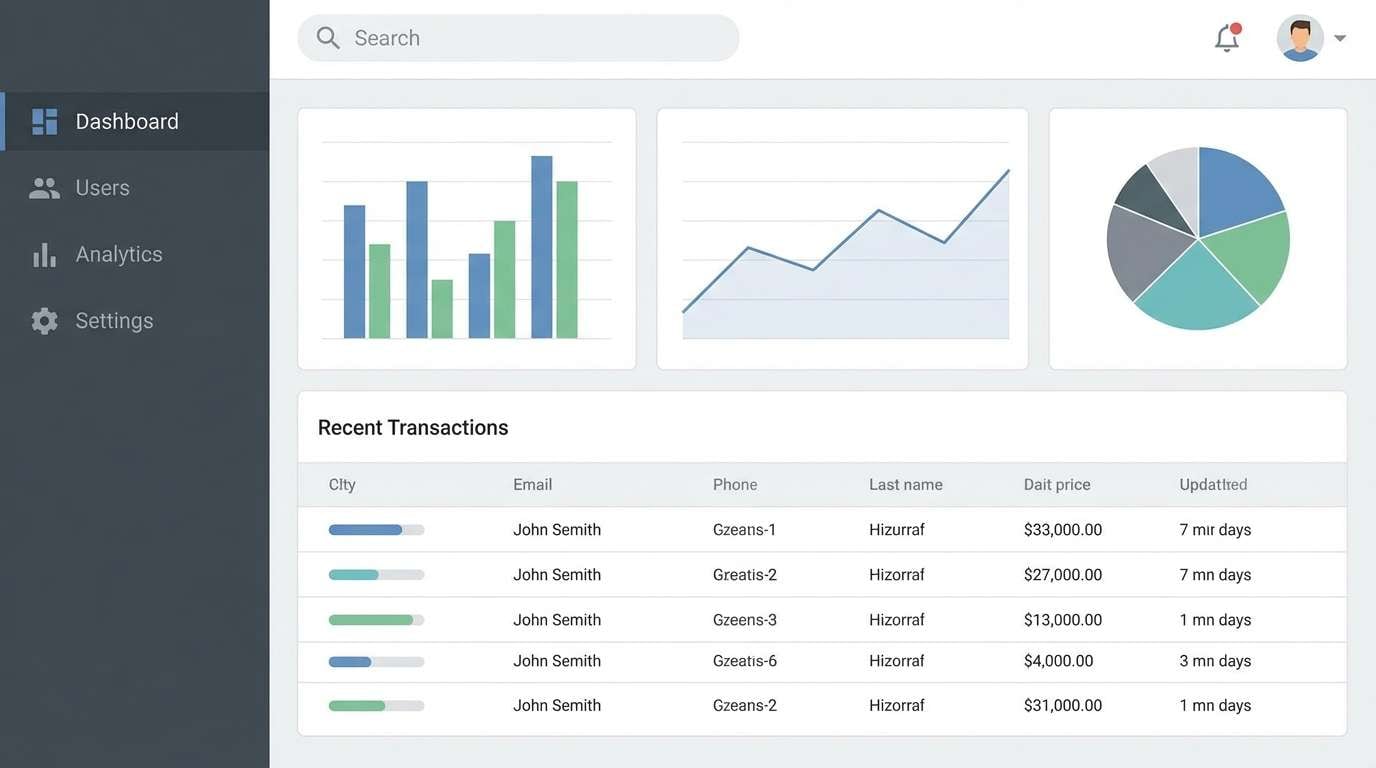The image size is (1376, 768).
Task: Select the pie chart widget
Action: pyautogui.click(x=1197, y=238)
